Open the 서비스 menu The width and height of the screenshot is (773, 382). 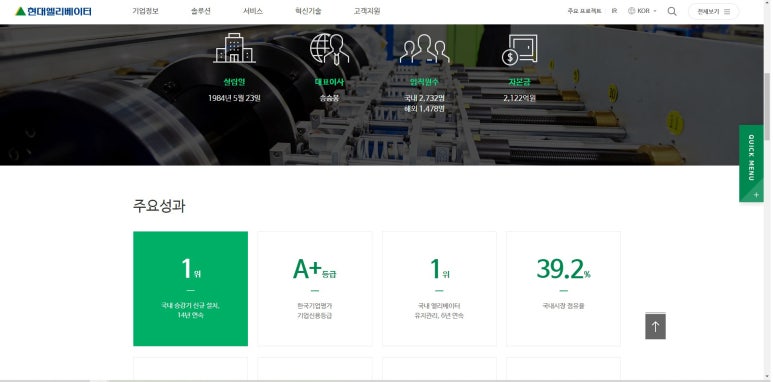coord(253,11)
